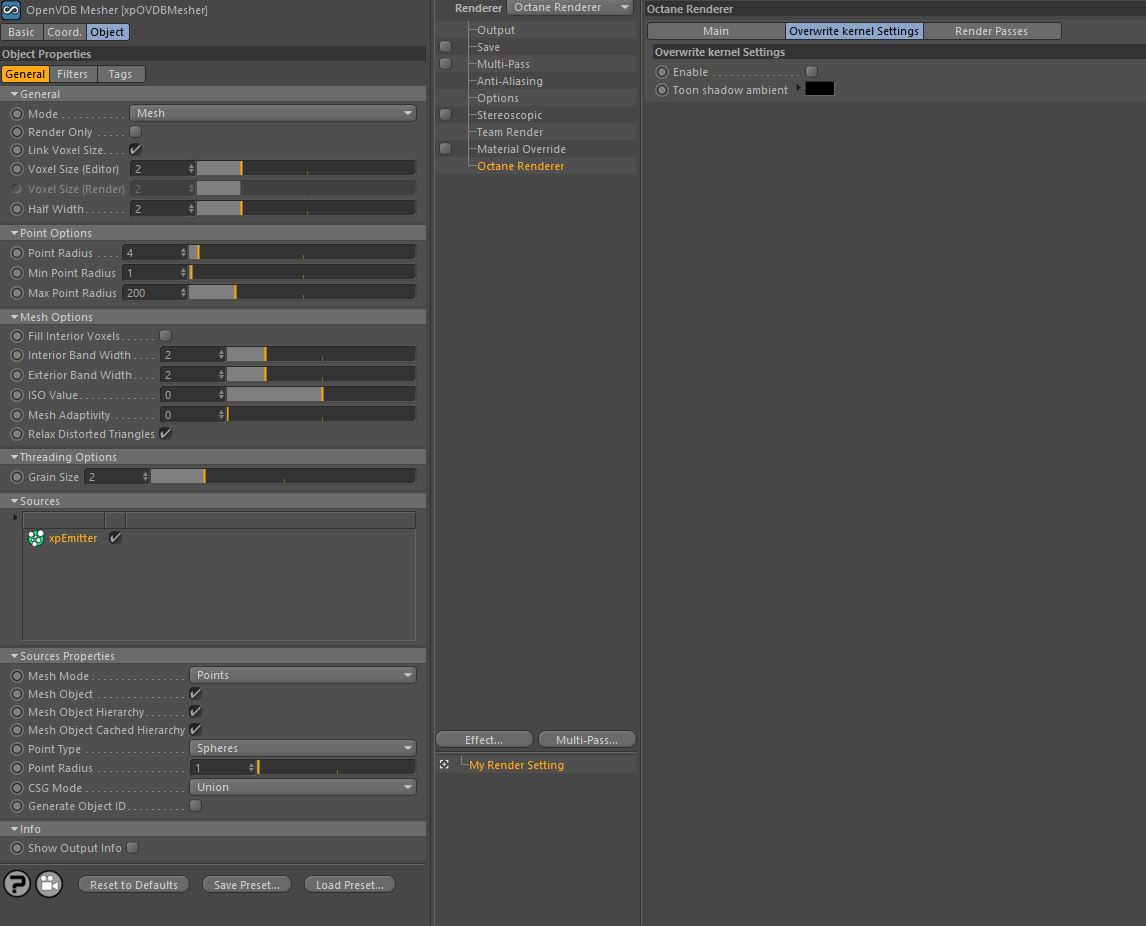
Task: Toggle the Save render setting checkbox
Action: [445, 47]
